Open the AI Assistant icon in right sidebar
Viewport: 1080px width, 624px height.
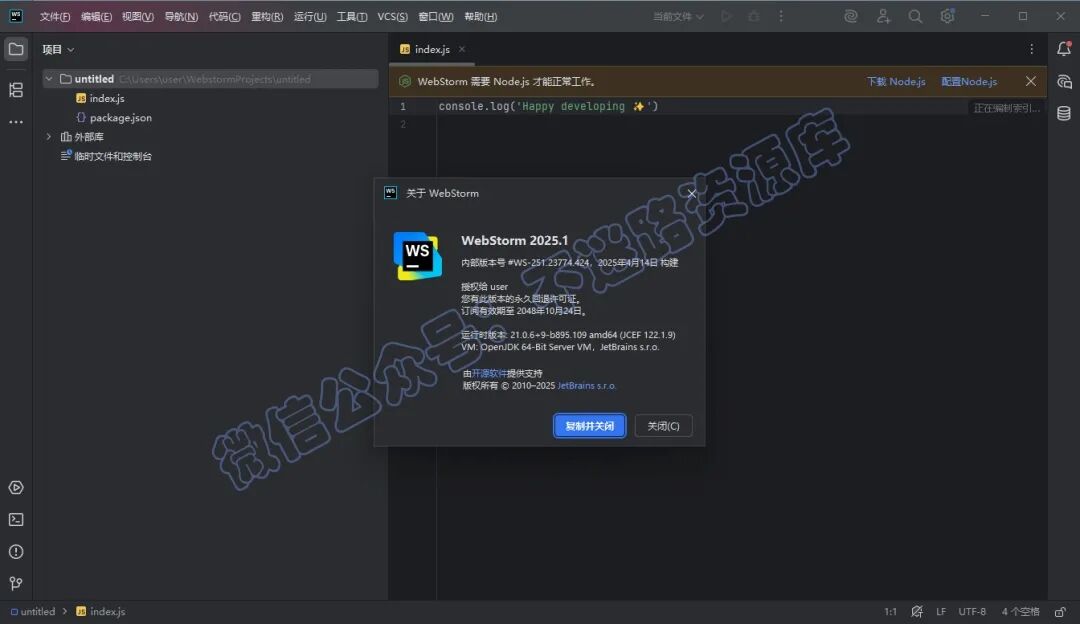[1064, 82]
